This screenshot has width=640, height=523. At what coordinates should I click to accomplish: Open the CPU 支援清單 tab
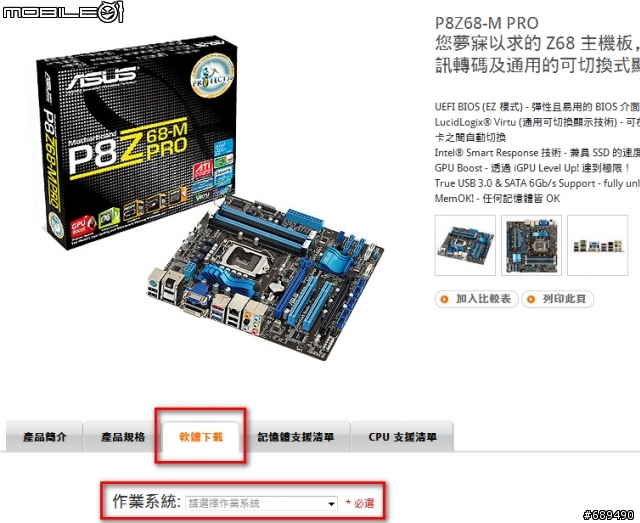[402, 436]
